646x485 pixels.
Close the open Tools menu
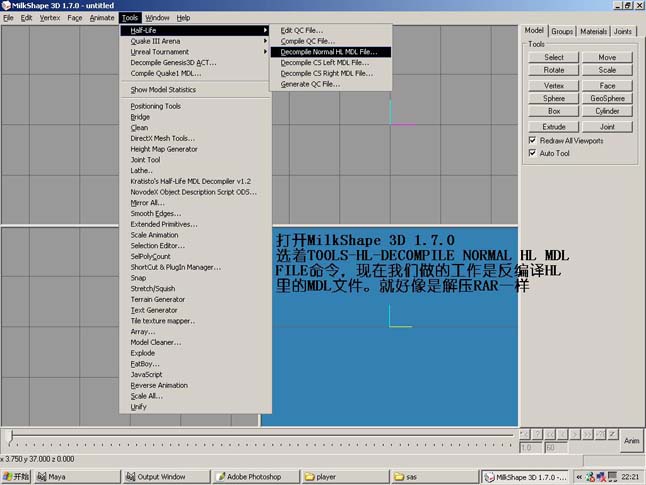tap(130, 18)
